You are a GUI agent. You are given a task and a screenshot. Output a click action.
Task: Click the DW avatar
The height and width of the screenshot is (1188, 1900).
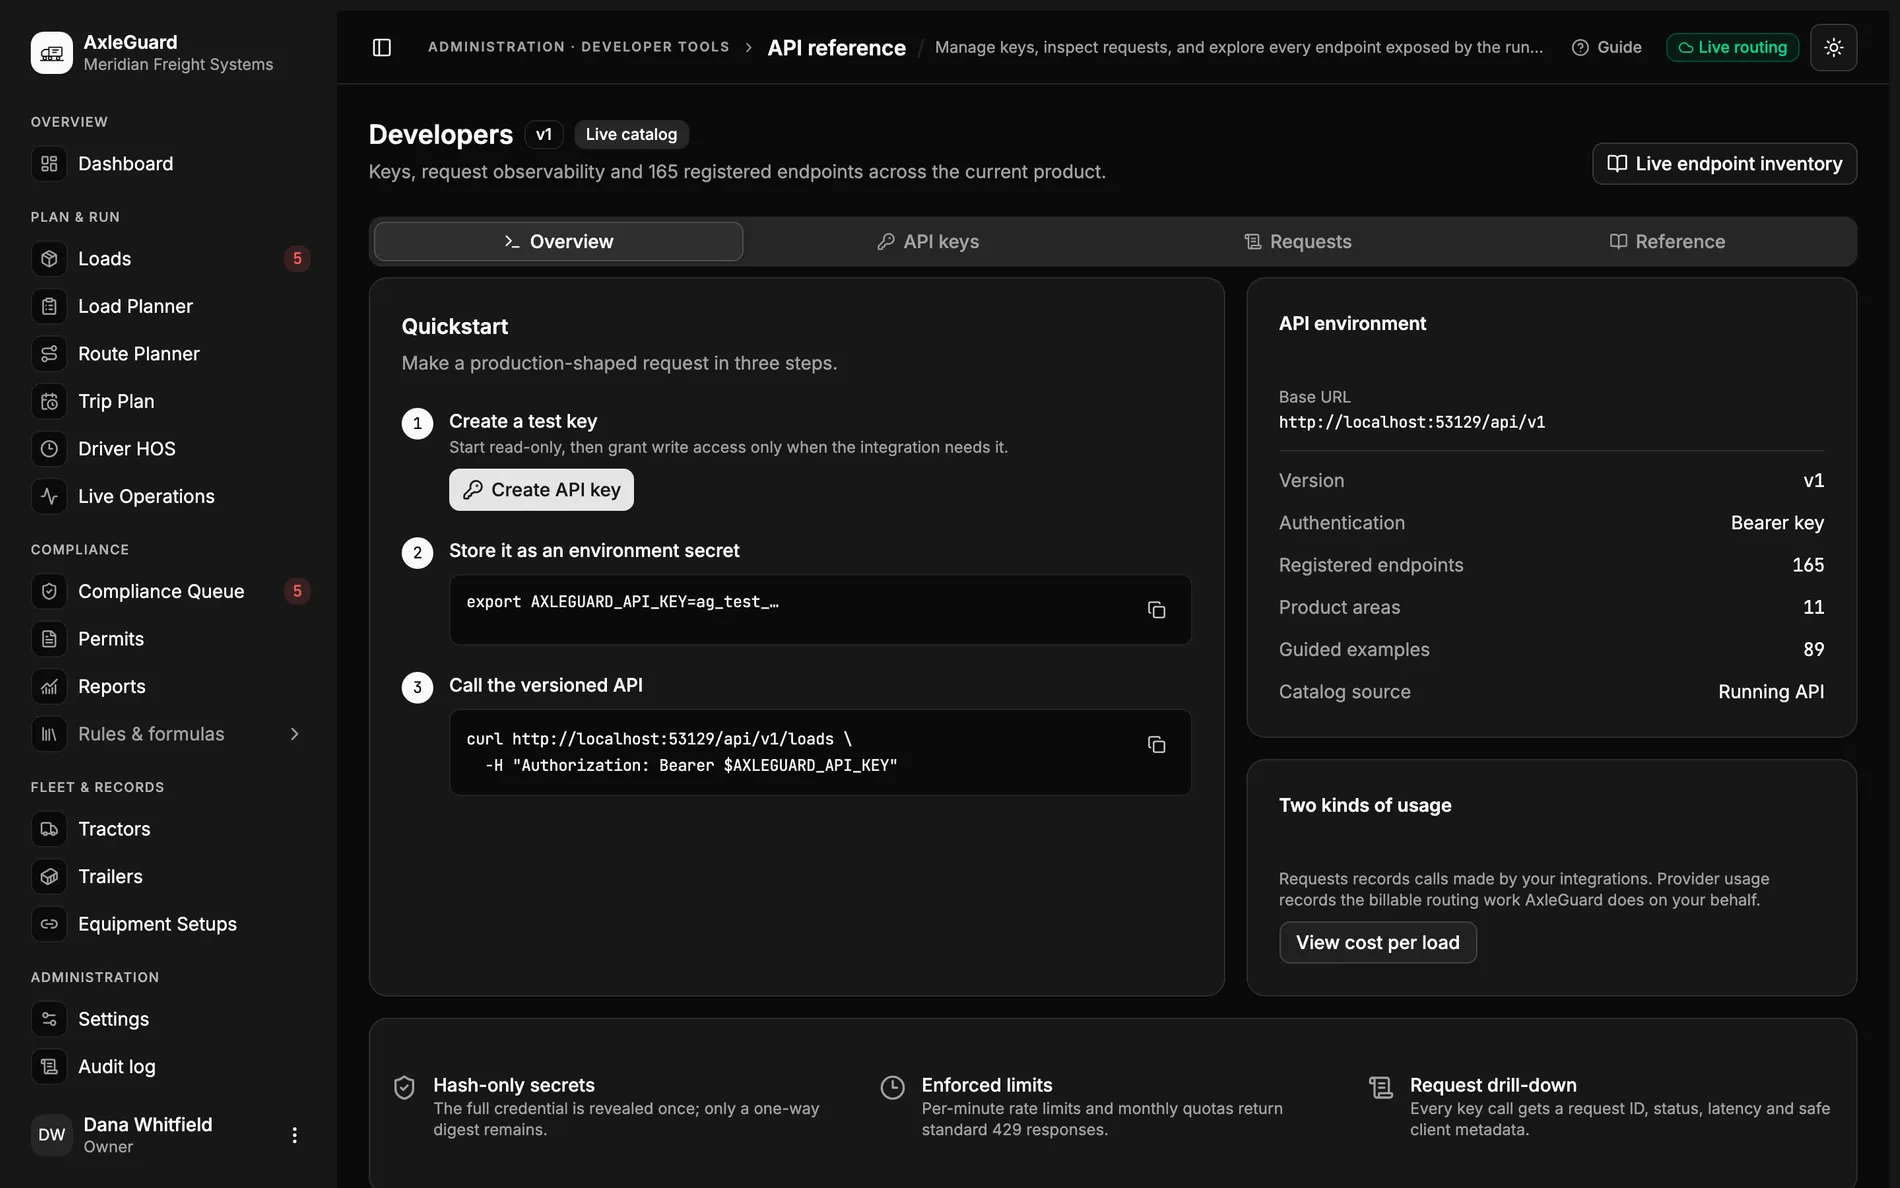click(52, 1135)
